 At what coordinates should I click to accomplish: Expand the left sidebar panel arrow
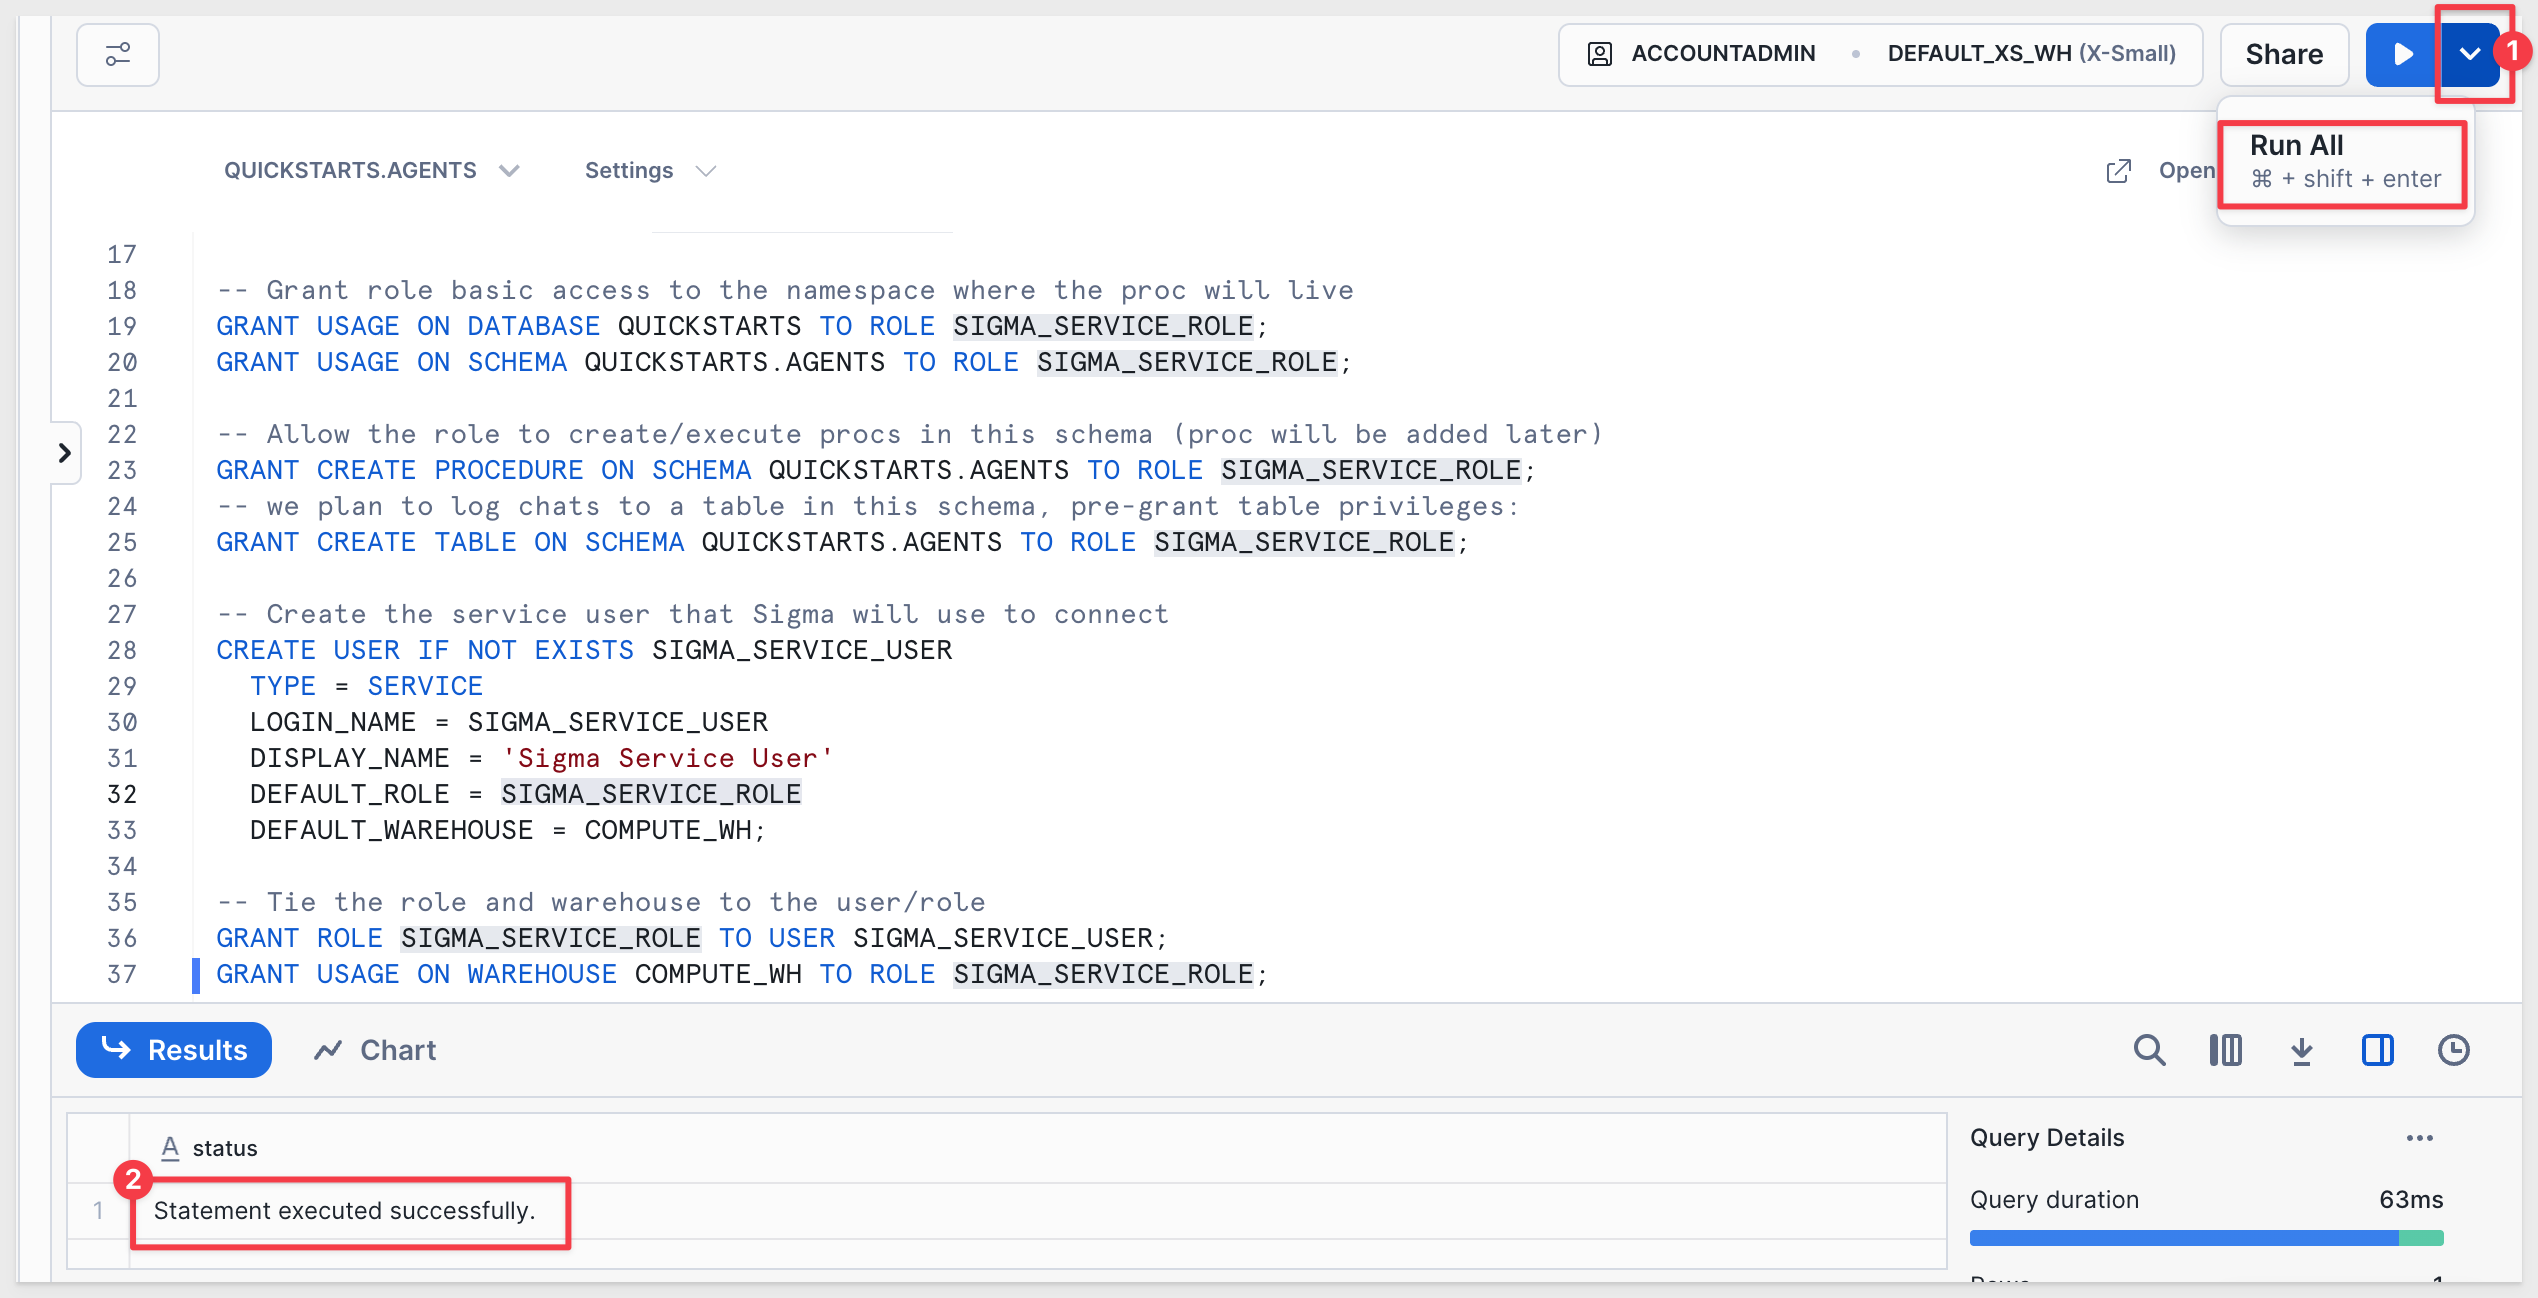coord(65,453)
